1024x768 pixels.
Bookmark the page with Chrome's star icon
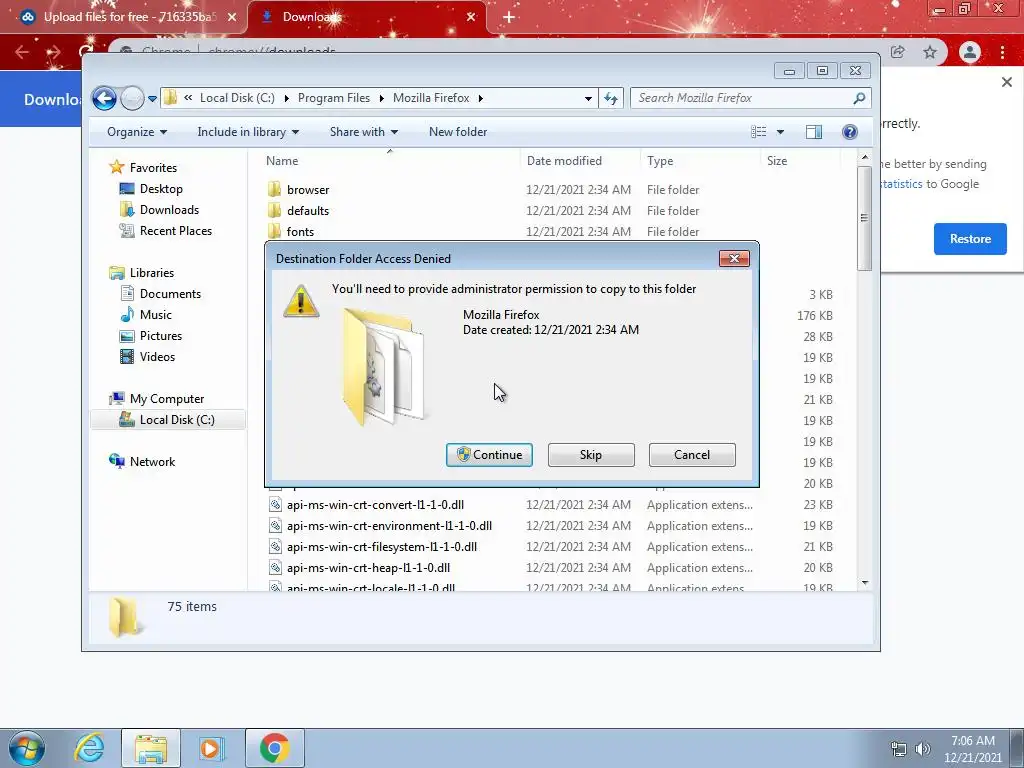pyautogui.click(x=930, y=52)
